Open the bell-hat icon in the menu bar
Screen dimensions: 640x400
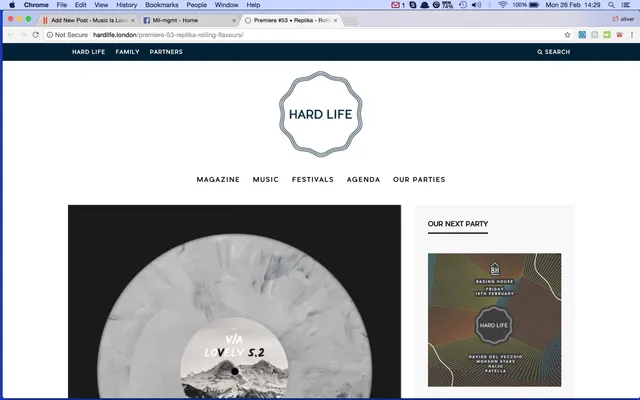coord(424,5)
